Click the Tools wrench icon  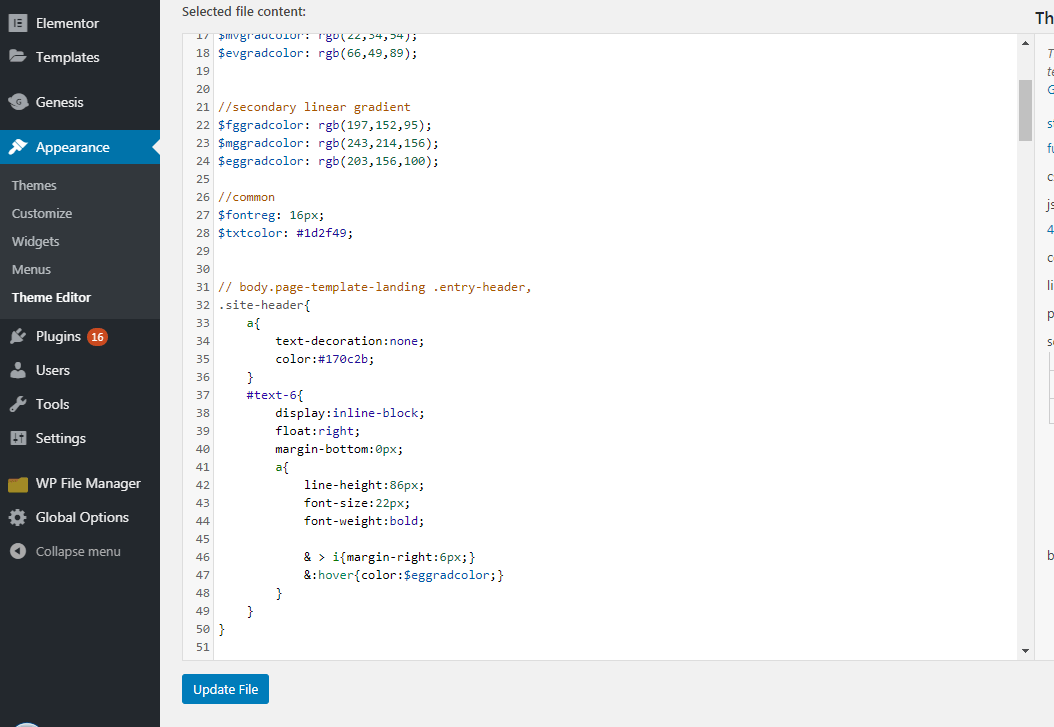[x=17, y=404]
